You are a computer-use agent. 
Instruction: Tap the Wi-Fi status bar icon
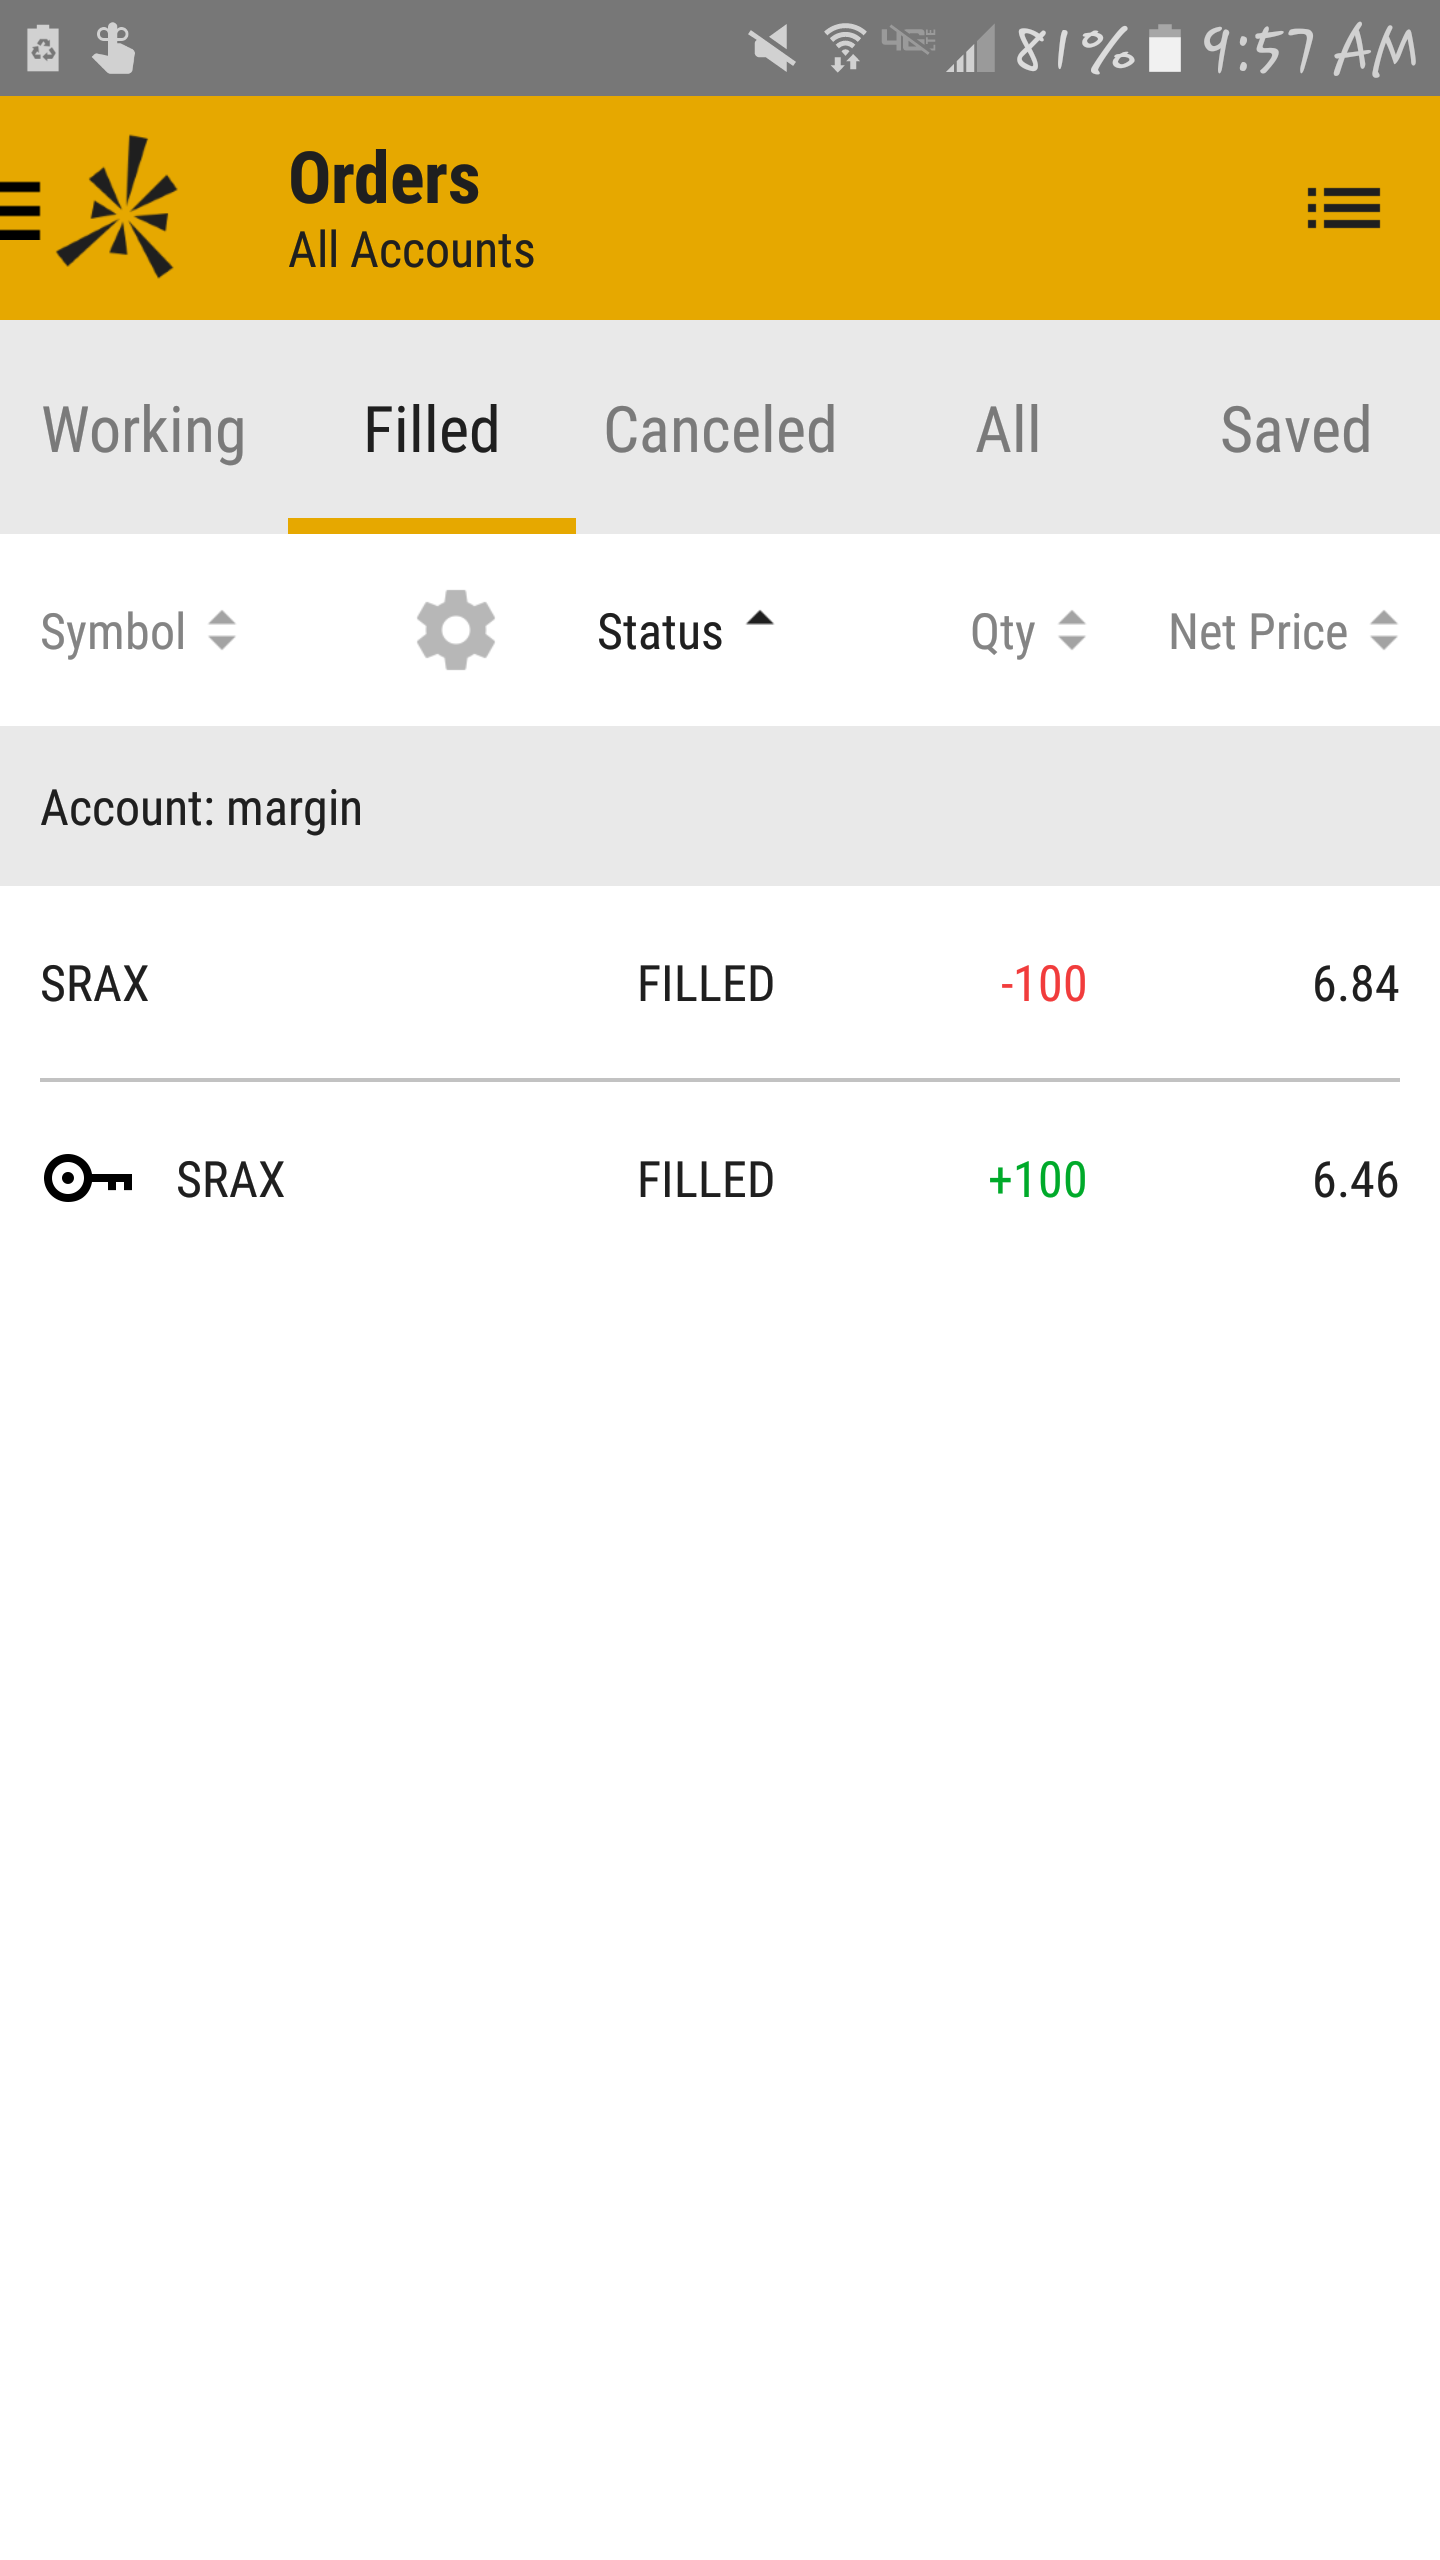(x=845, y=48)
